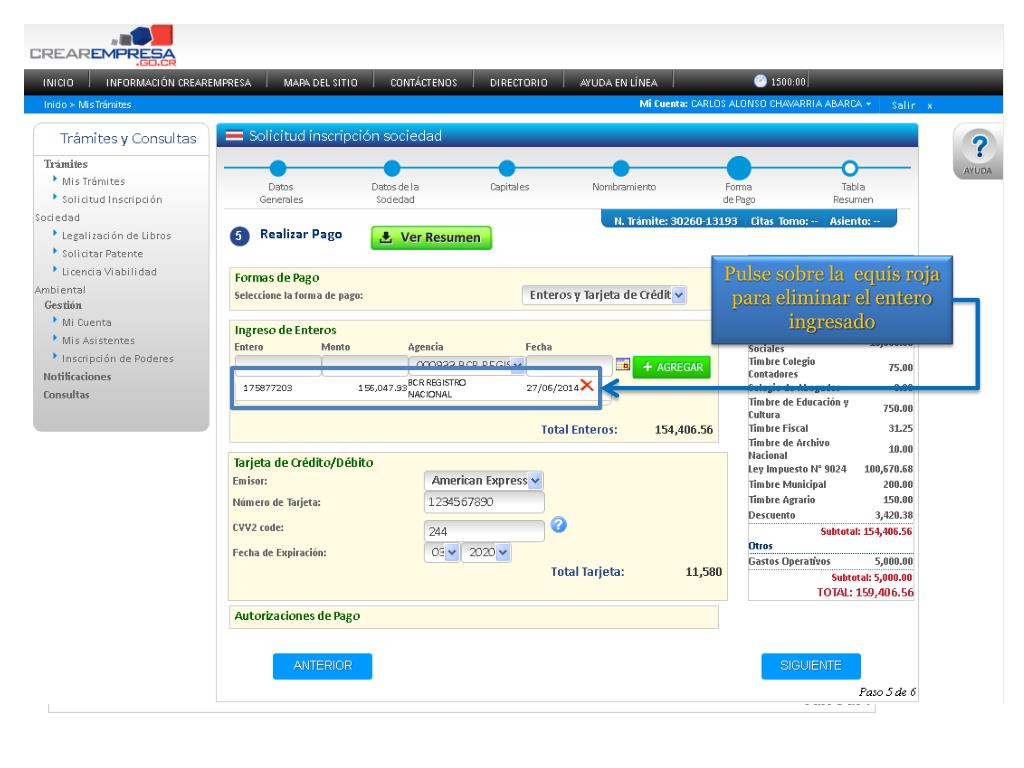Open the forma de pago dropdown

tap(604, 295)
